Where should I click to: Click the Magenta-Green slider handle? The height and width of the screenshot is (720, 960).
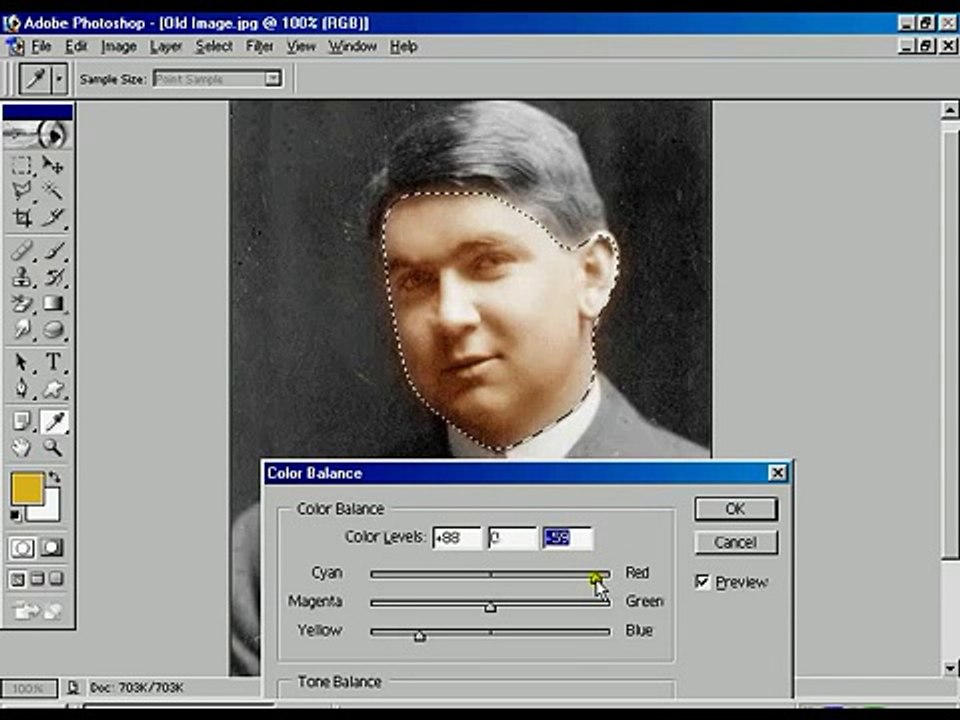point(490,607)
